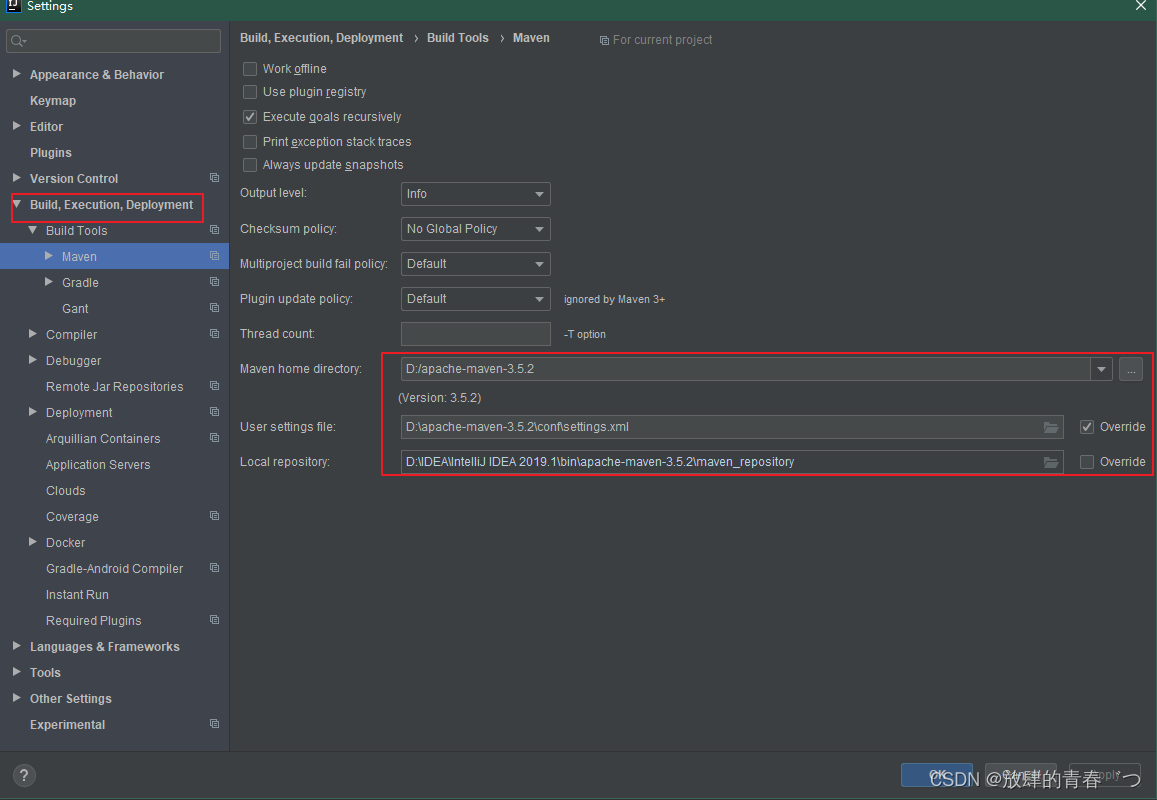1157x800 pixels.
Task: Enable Print exception stack traces checkbox
Action: [250, 142]
